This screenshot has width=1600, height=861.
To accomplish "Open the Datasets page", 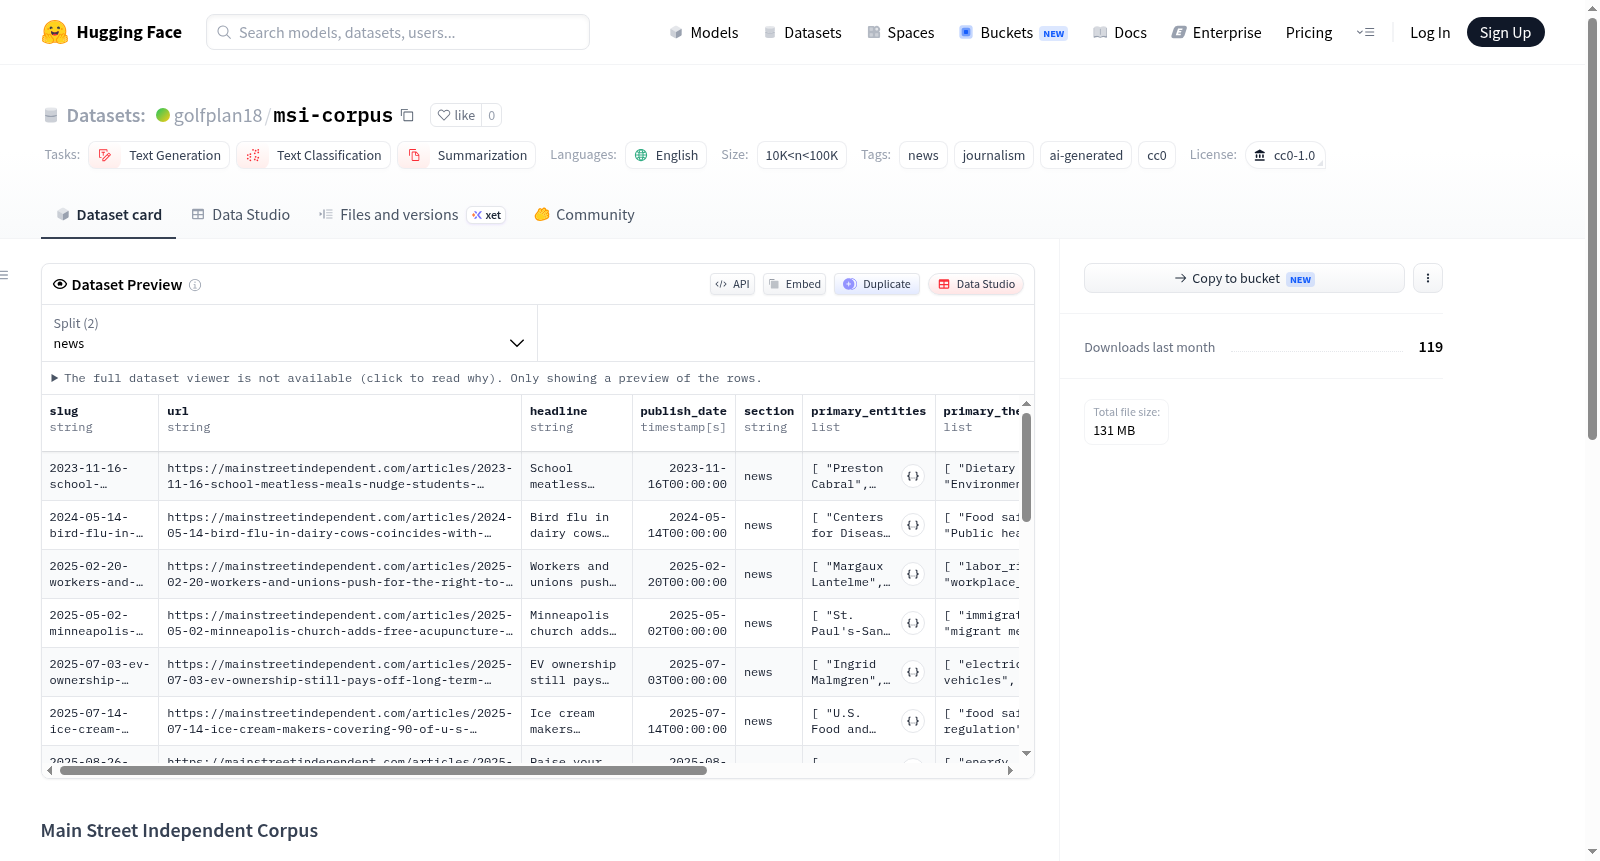I will [802, 32].
